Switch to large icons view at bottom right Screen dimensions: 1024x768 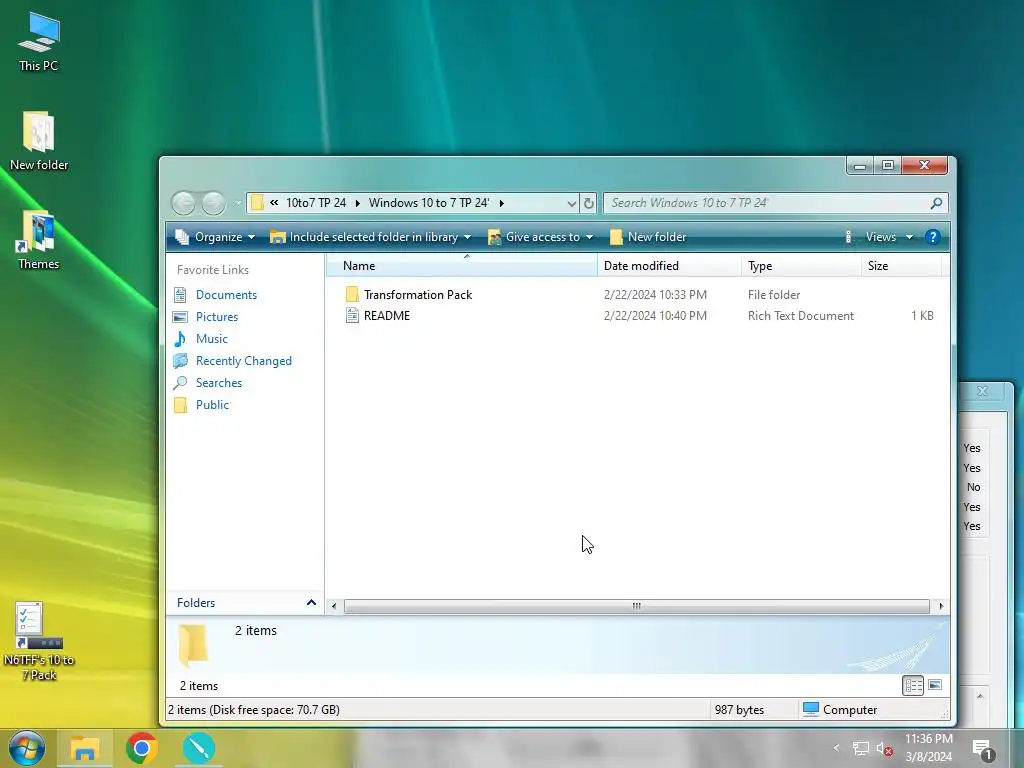(935, 685)
